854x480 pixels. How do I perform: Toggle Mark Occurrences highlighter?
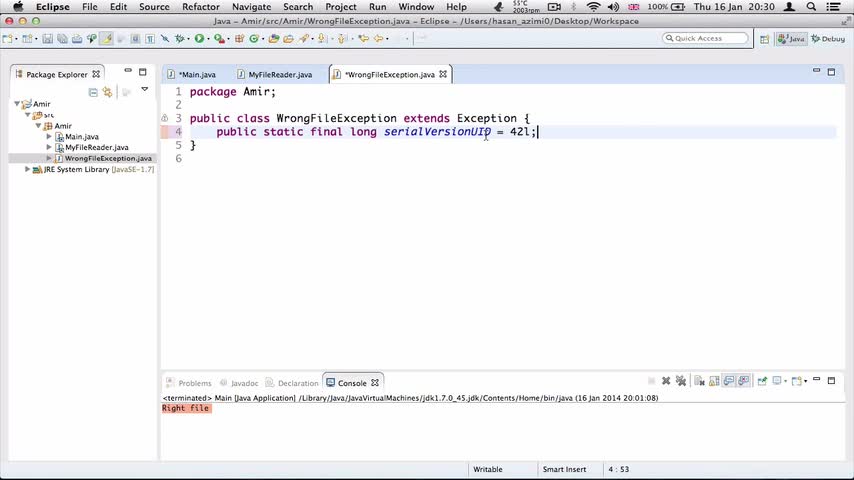pyautogui.click(x=106, y=38)
